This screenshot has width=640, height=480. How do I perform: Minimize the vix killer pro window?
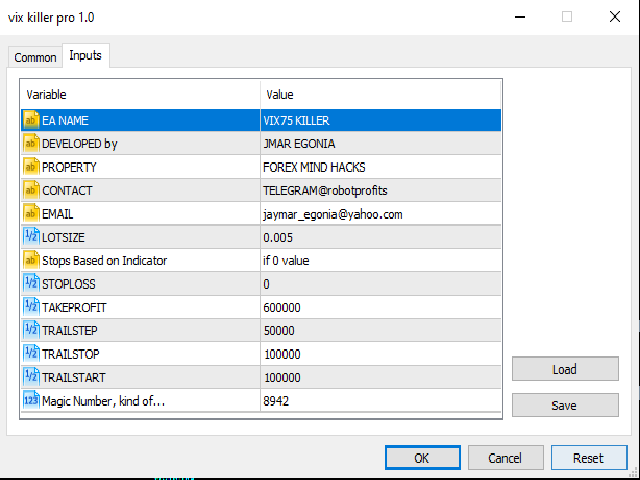pyautogui.click(x=520, y=17)
